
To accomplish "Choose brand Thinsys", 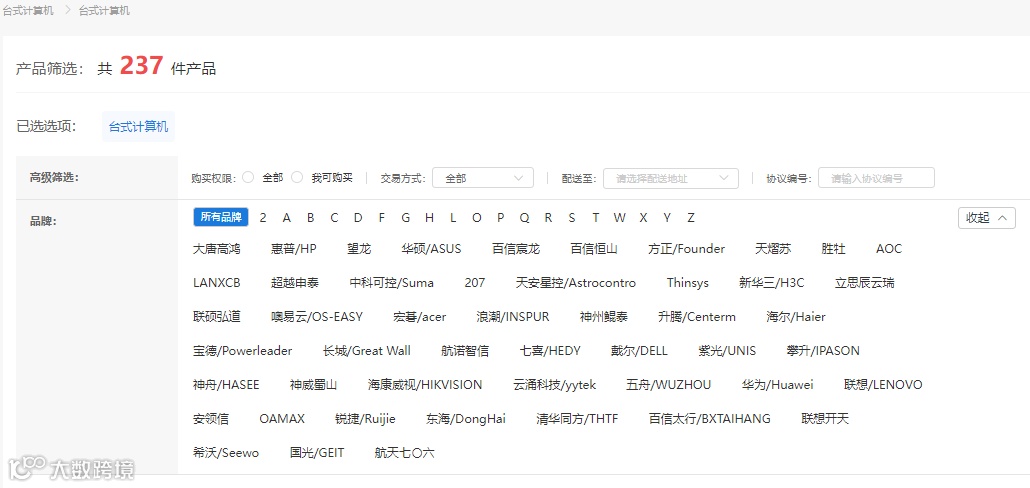I will click(x=688, y=283).
